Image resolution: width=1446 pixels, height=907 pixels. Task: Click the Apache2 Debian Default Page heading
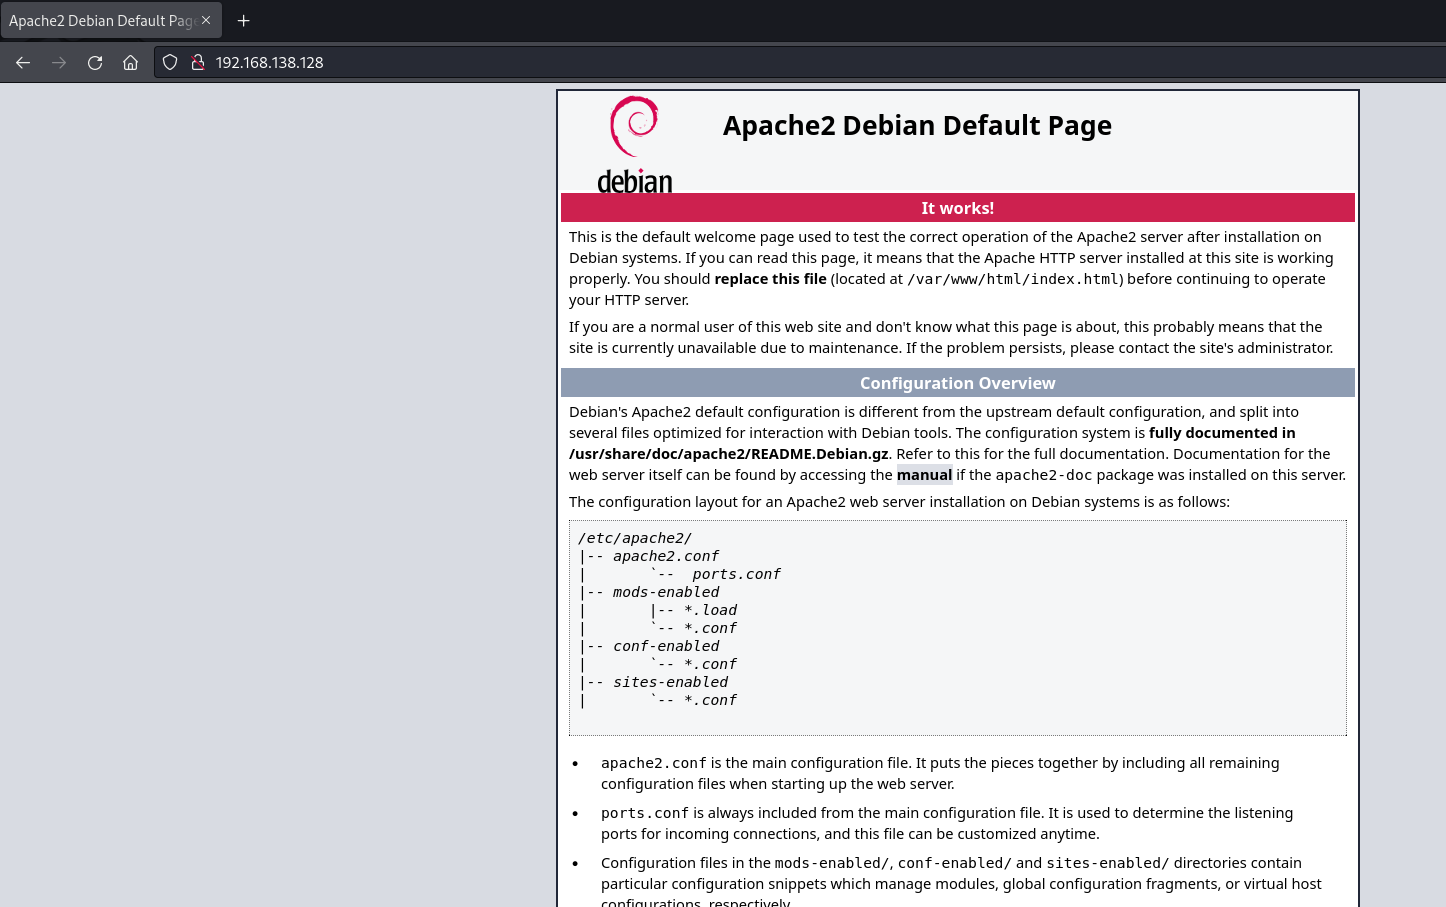tap(917, 125)
